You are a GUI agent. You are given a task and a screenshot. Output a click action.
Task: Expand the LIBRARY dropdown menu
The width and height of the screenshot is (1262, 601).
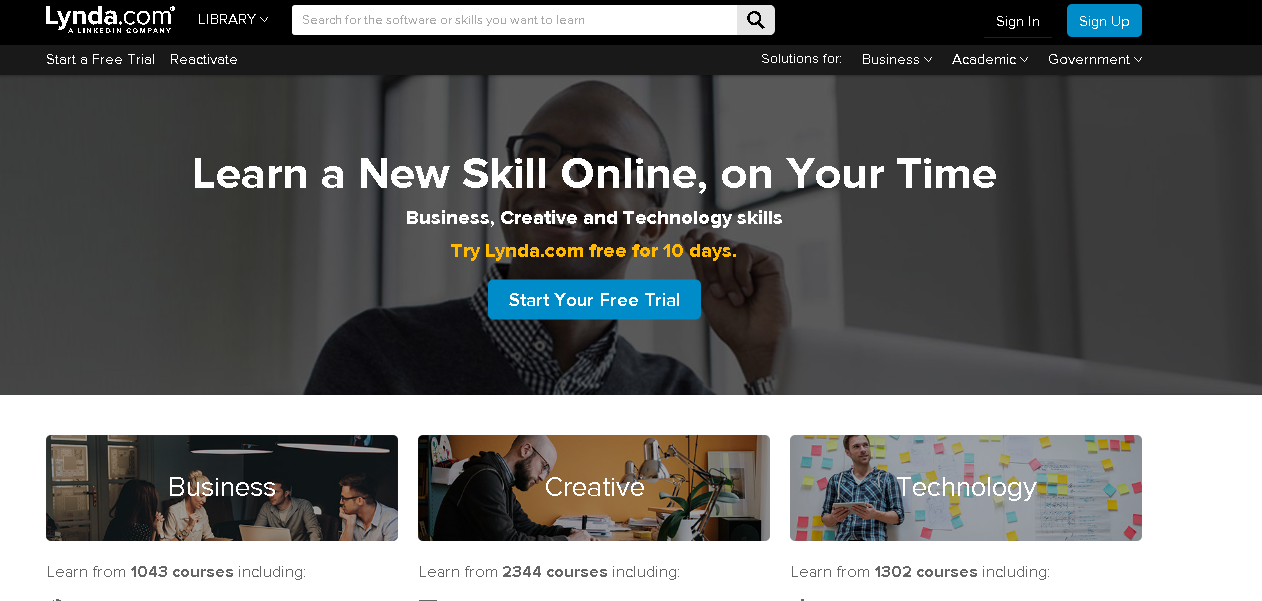(x=233, y=19)
